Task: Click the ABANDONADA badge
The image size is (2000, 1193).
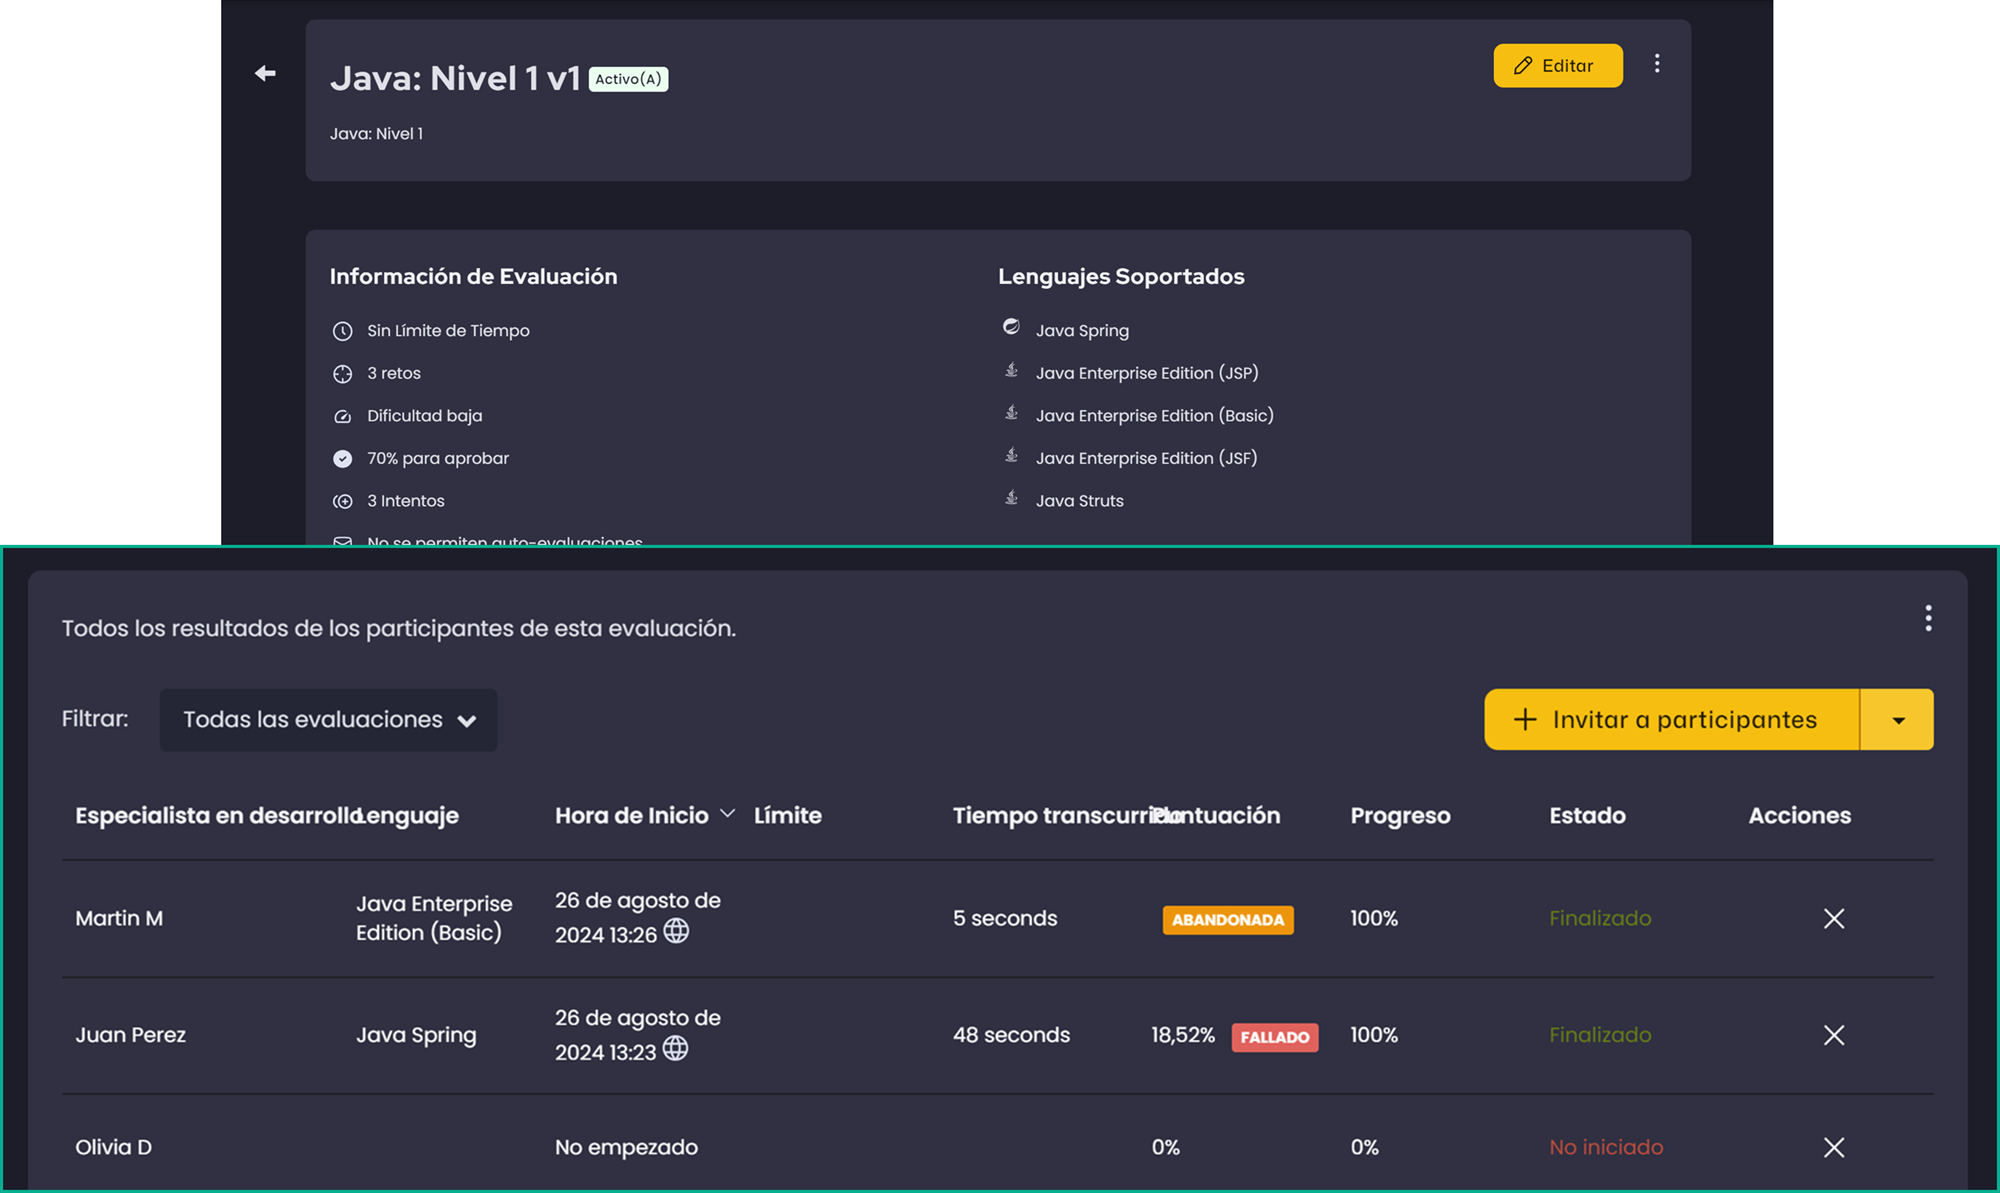Action: coord(1228,920)
